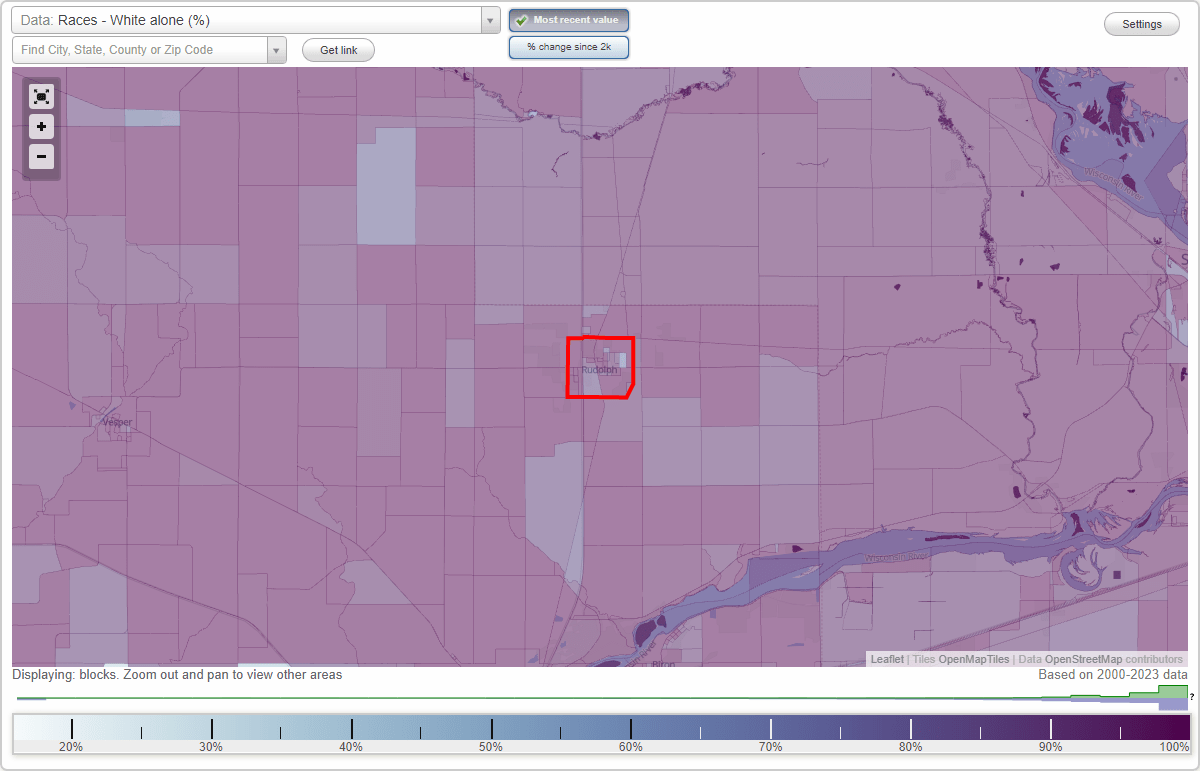
Task: Open the Data races dropdown arrow
Action: pyautogui.click(x=488, y=20)
